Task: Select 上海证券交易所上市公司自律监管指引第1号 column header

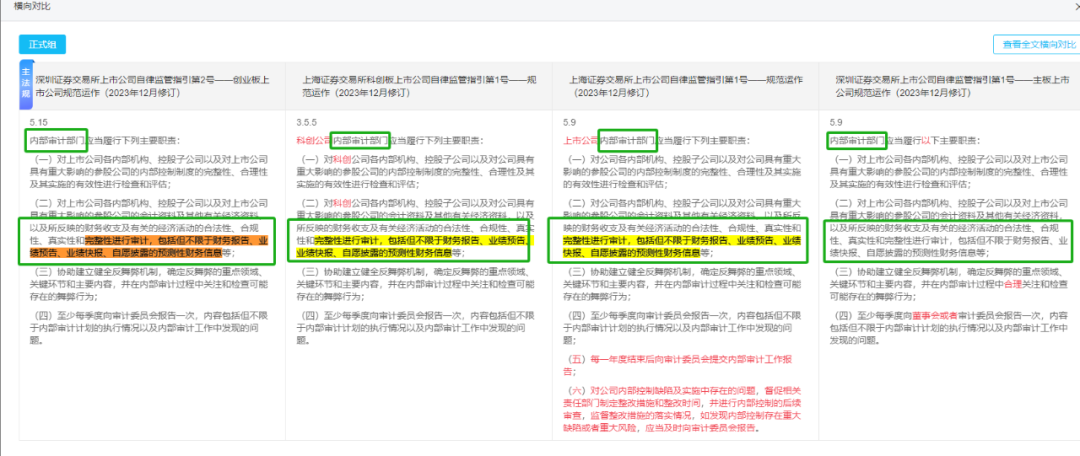Action: point(685,85)
